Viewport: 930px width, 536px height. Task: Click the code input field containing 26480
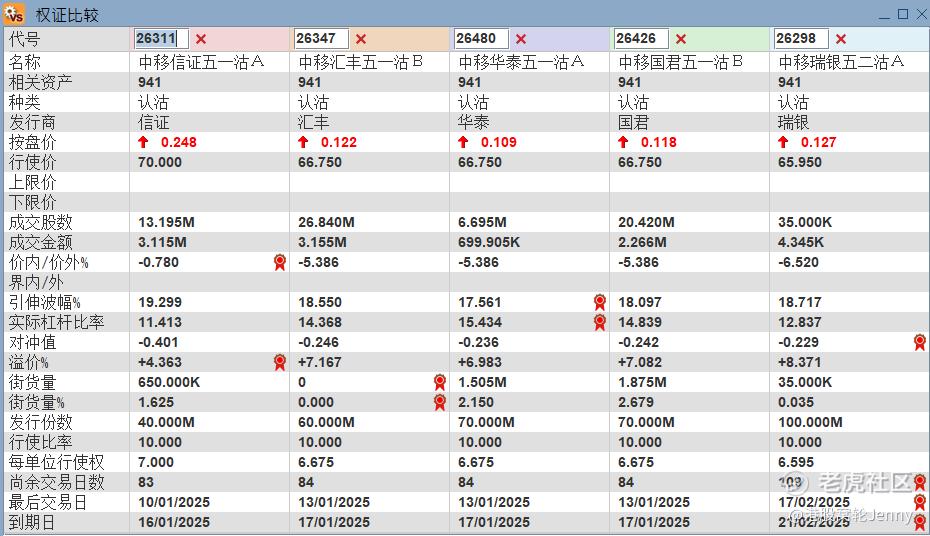coord(481,39)
